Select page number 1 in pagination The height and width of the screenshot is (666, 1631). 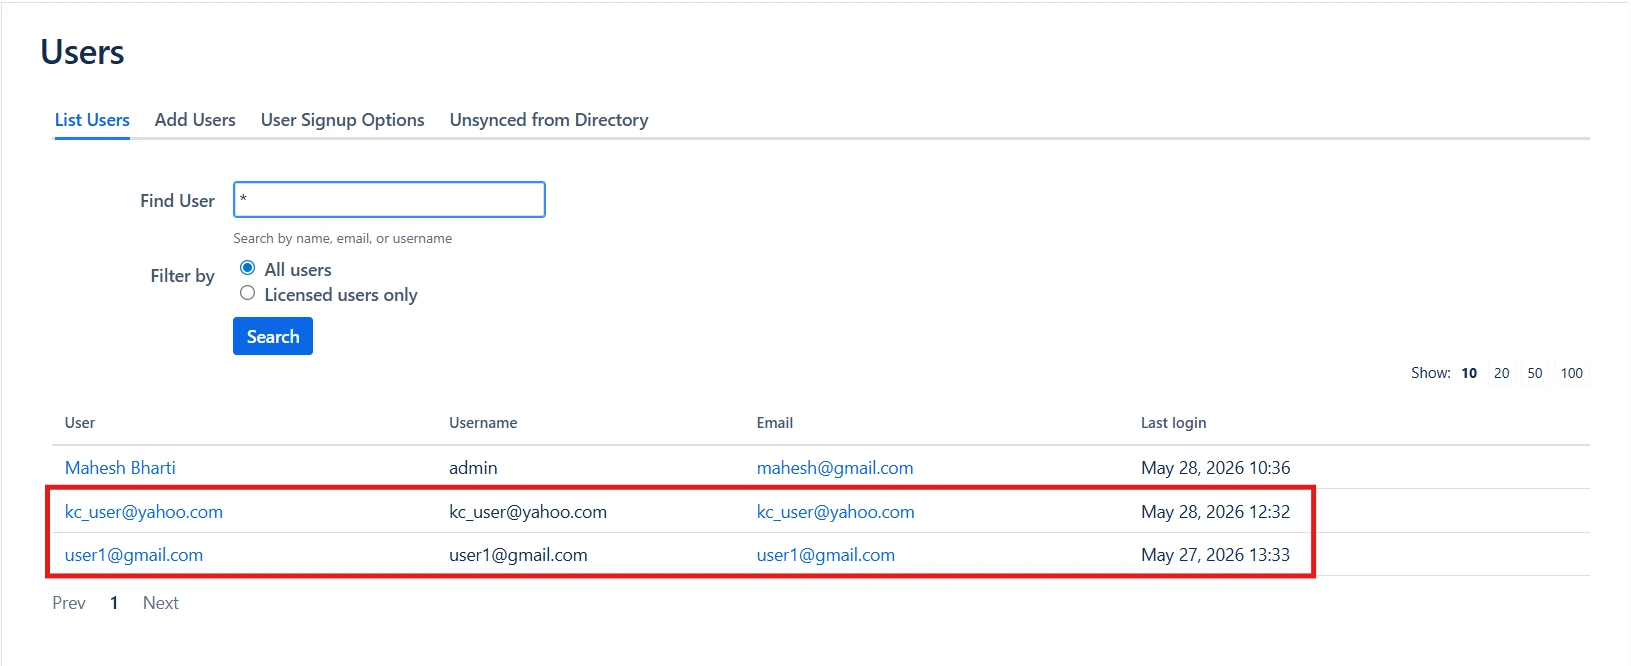[x=114, y=603]
